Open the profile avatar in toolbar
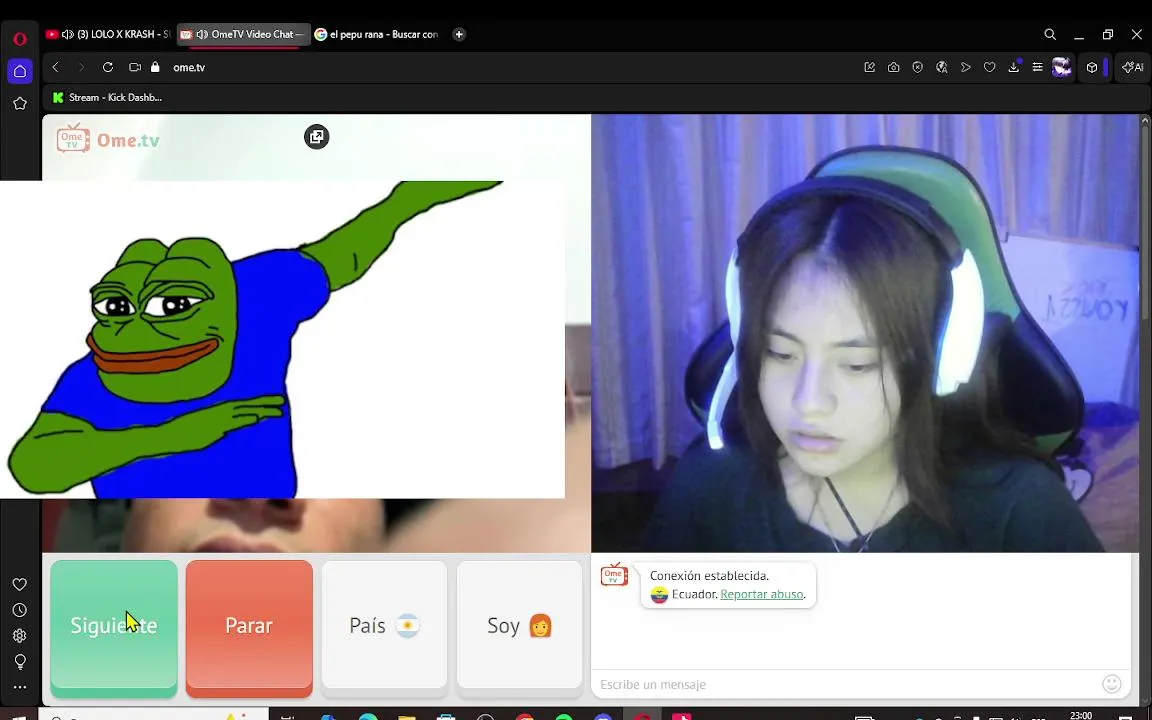 click(1062, 67)
